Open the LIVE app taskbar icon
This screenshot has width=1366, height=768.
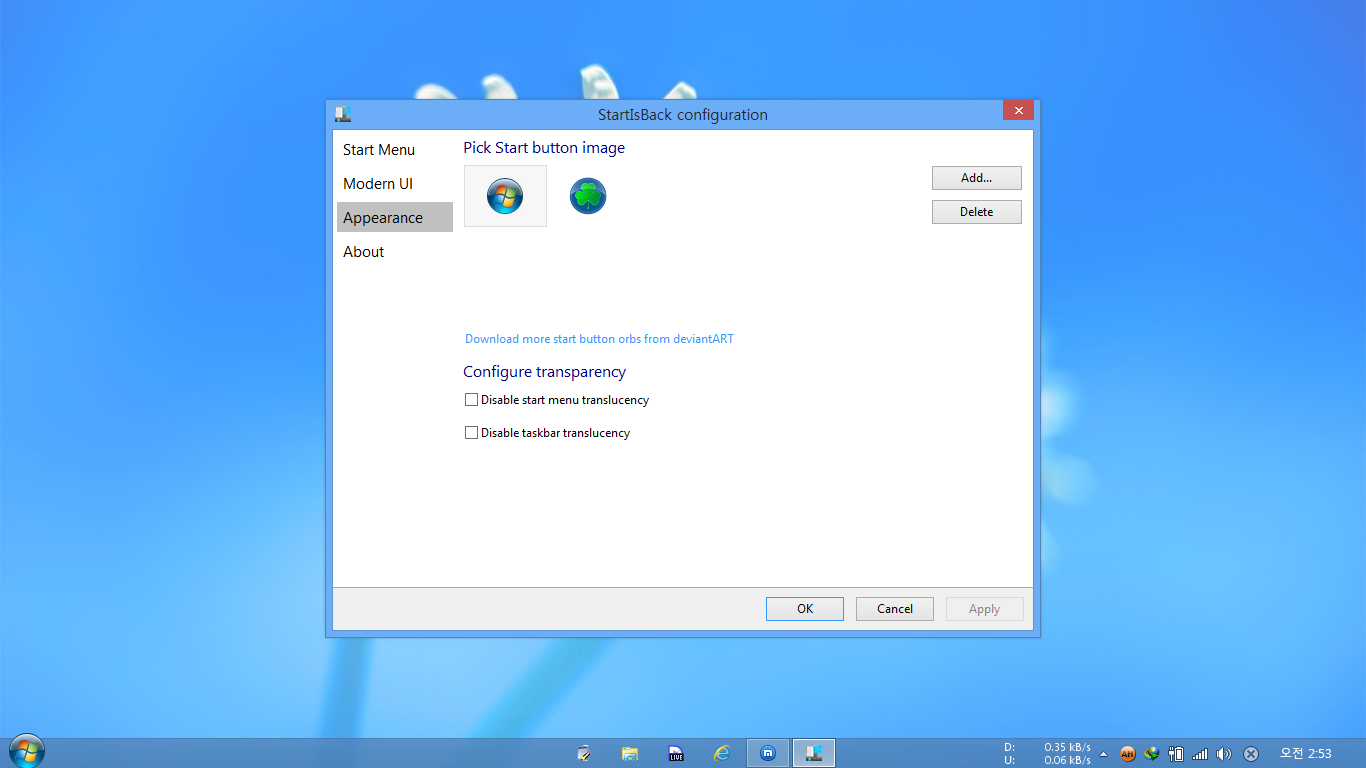[x=676, y=753]
